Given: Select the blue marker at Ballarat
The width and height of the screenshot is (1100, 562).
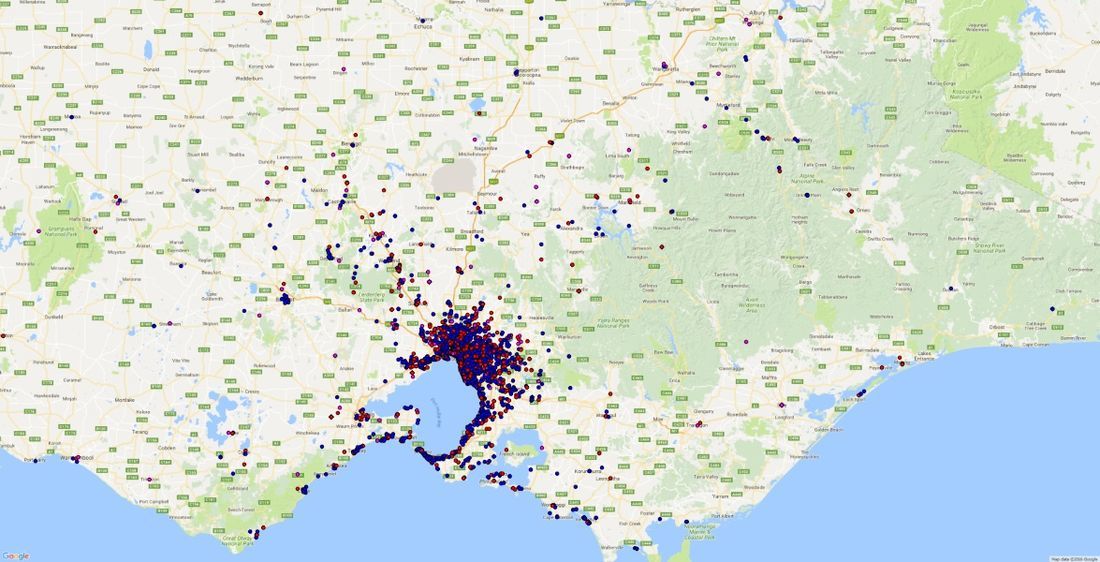Looking at the screenshot, I should [x=285, y=298].
